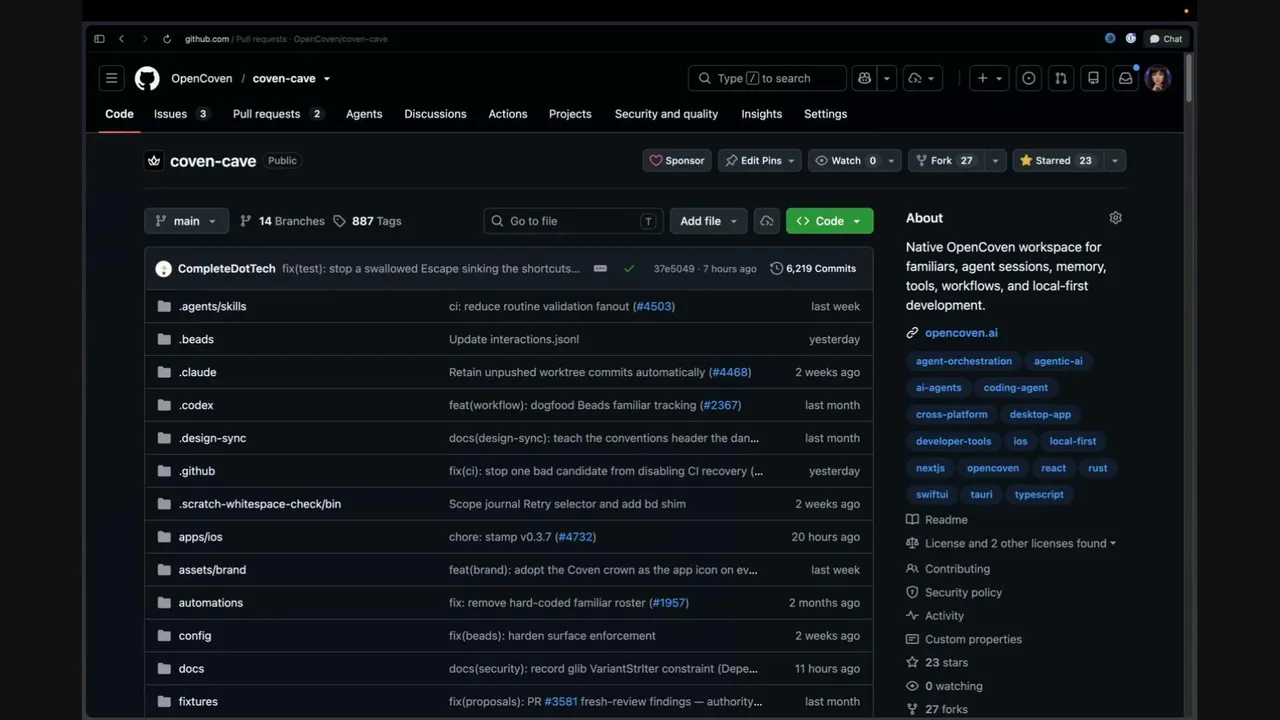View the green check commit status
Image resolution: width=1280 pixels, height=720 pixels.
tap(629, 268)
